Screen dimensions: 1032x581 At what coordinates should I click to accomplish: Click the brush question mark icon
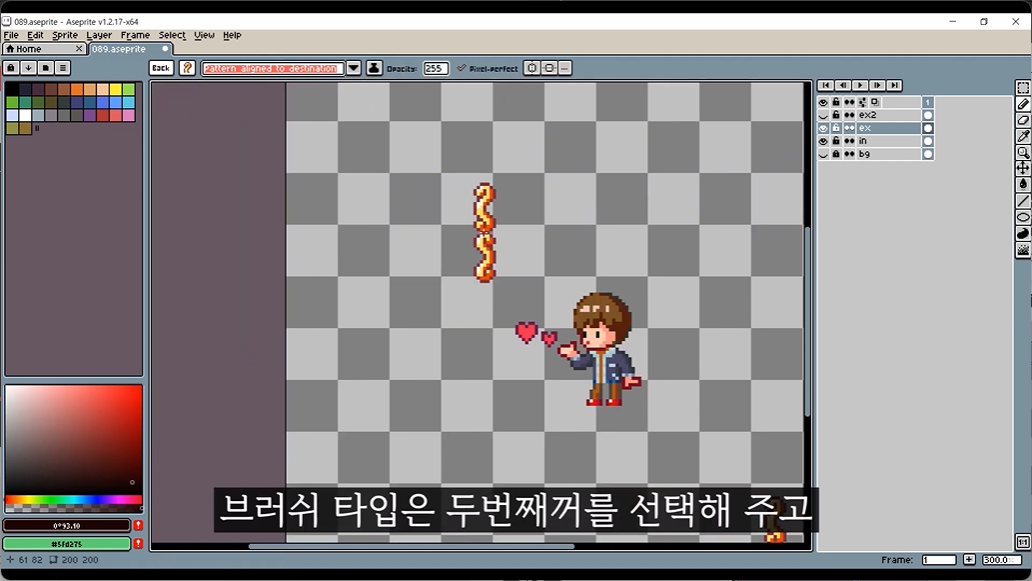coord(187,68)
